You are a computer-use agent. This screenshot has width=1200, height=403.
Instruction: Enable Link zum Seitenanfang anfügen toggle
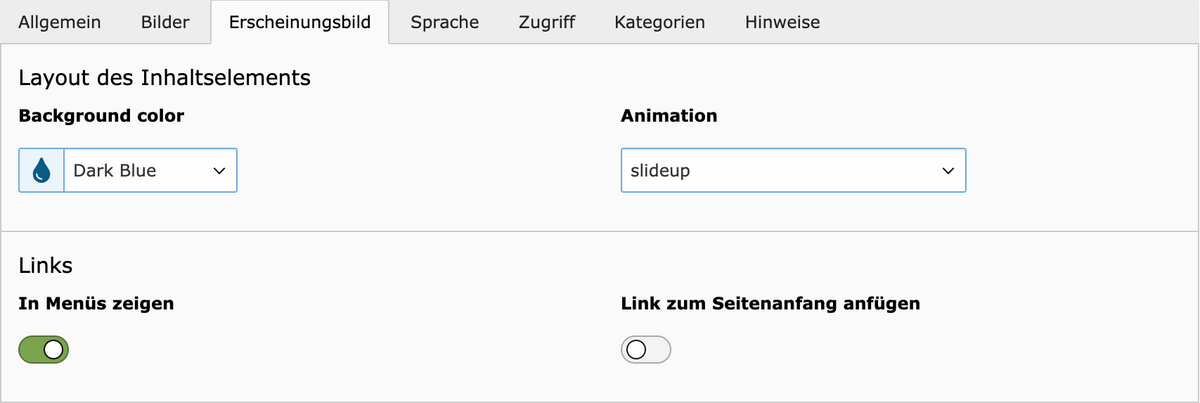(x=646, y=349)
